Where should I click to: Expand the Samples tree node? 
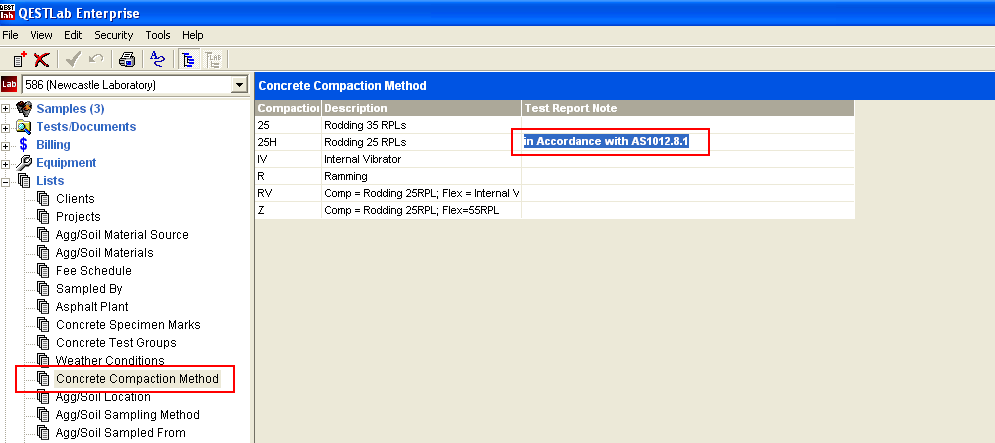[x=7, y=109]
